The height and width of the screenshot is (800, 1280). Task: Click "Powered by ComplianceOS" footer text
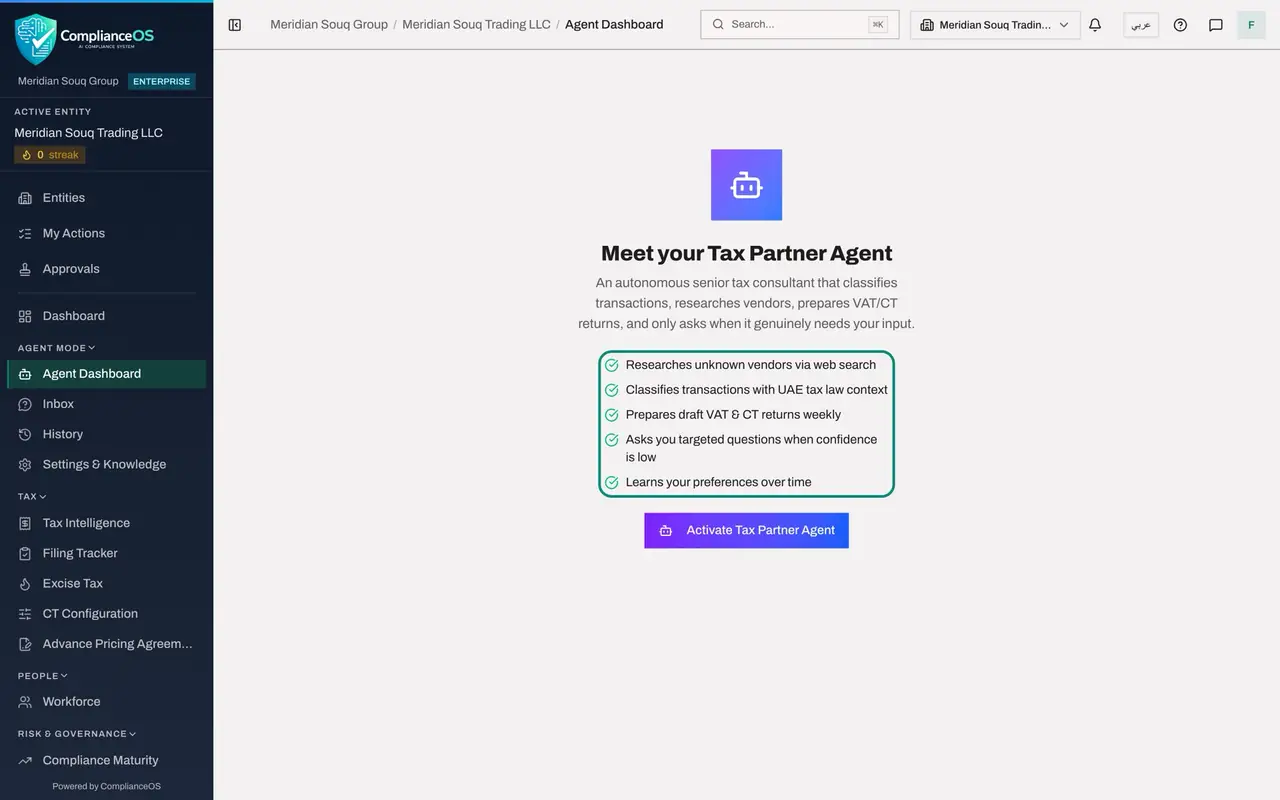point(106,786)
